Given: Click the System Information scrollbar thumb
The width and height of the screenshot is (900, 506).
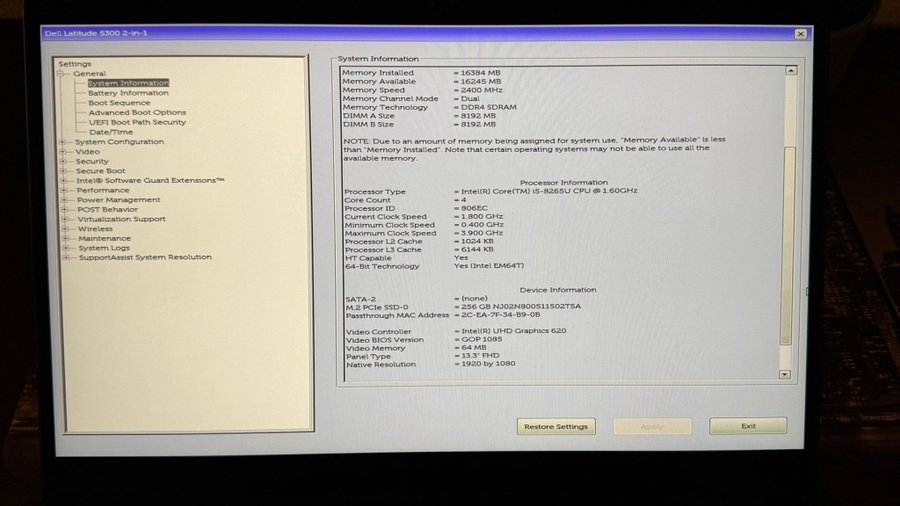Looking at the screenshot, I should [x=788, y=246].
